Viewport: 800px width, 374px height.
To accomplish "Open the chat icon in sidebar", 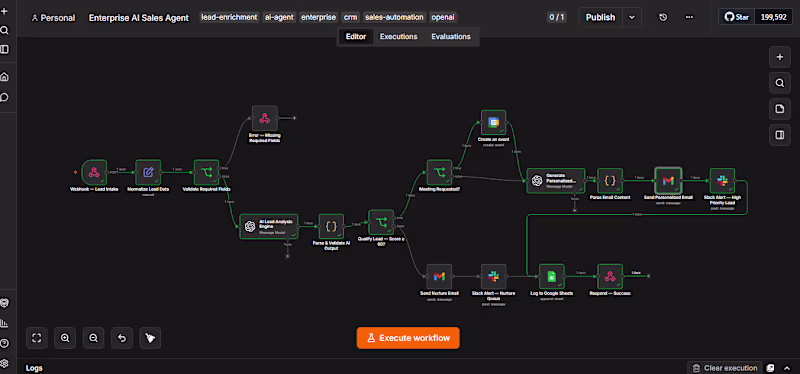I will point(5,97).
